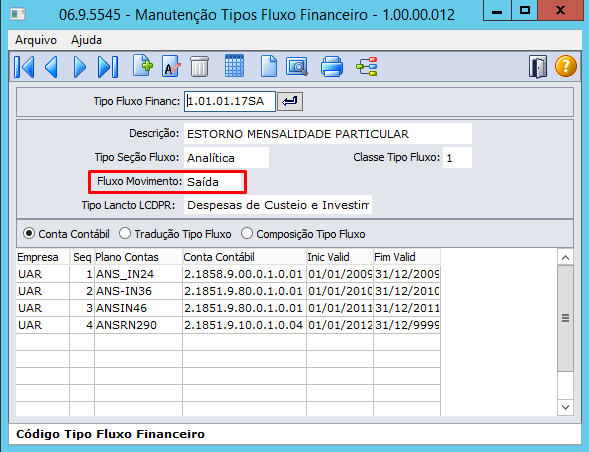Viewport: 589px width, 452px height.
Task: Click the Seq column header
Action: point(82,257)
